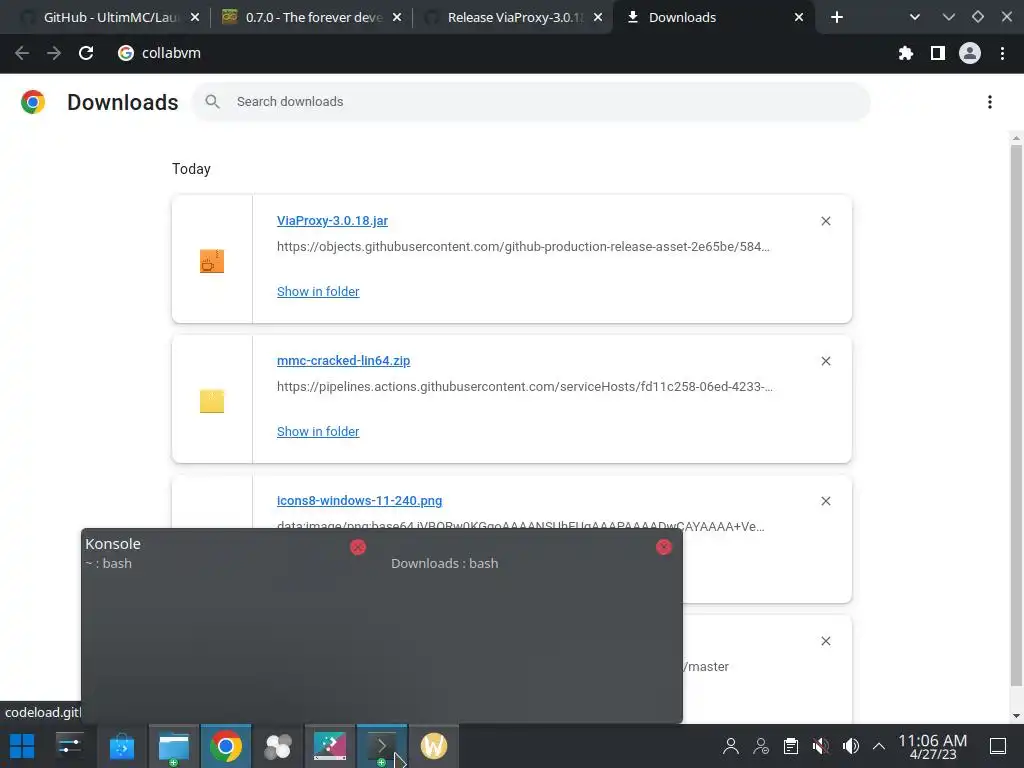
Task: Open ViaProxy-3.0.18.jar file link
Action: (x=332, y=221)
